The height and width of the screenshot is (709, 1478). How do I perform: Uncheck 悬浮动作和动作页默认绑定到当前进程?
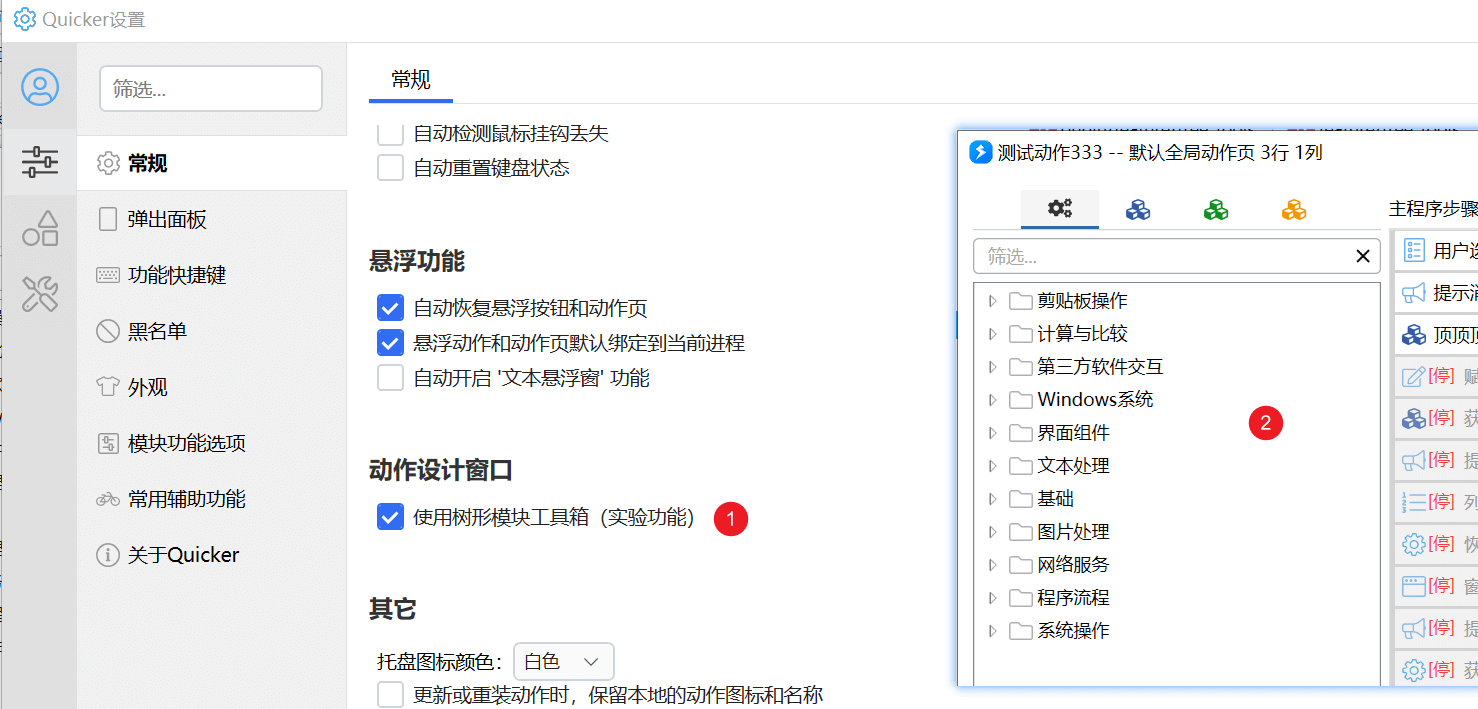(391, 343)
